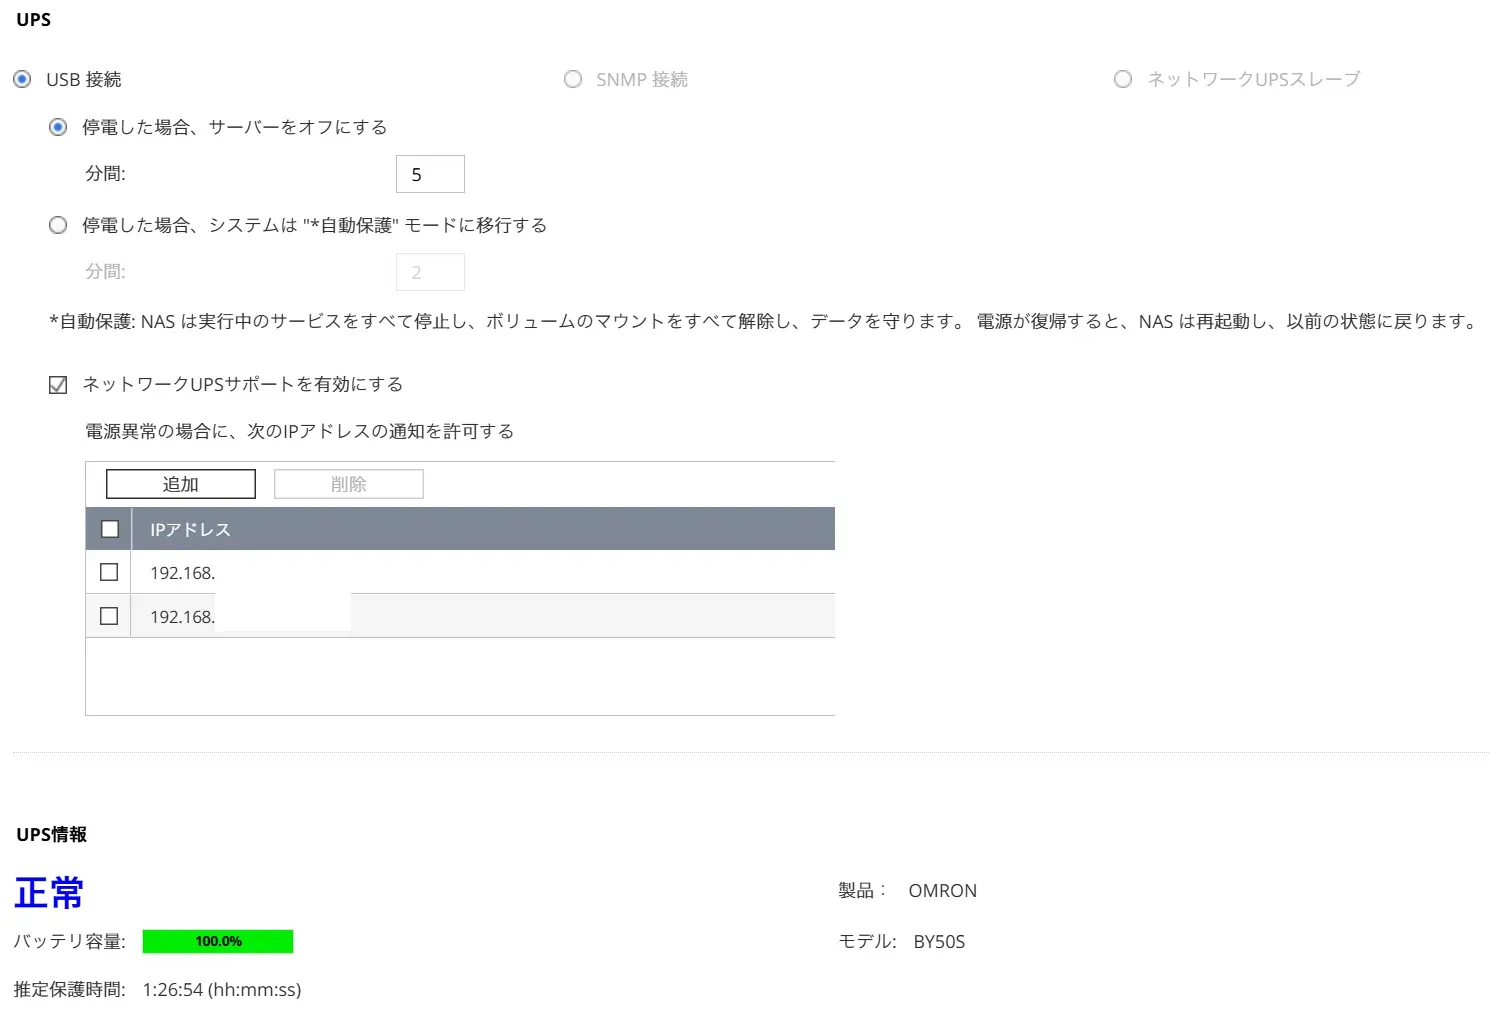Click into the shutdown minutes input field
Screen dimensions: 1490x1015
click(x=430, y=173)
